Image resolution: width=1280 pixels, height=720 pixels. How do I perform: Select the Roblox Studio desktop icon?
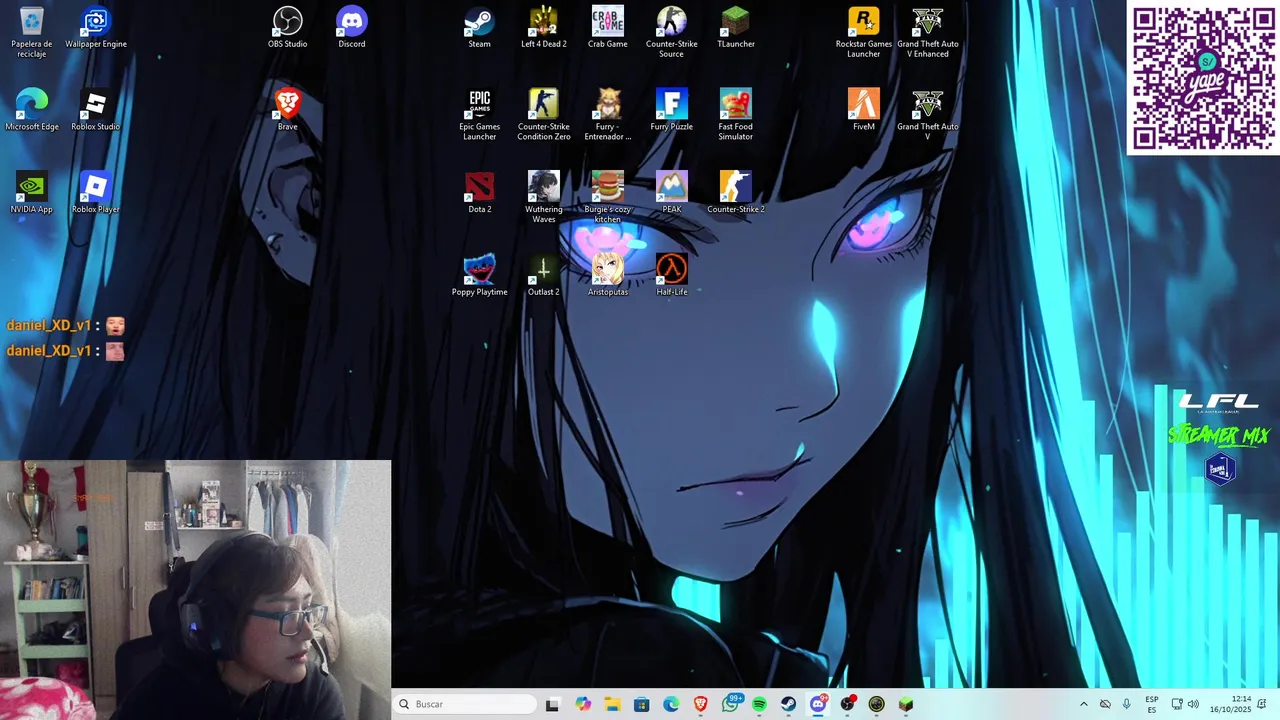(x=96, y=110)
